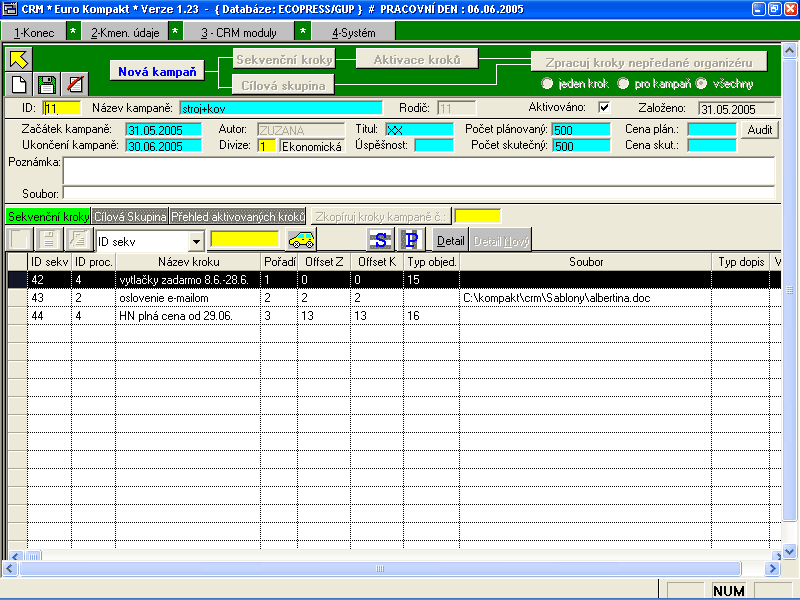Open the '2-Kmen. údaje' menu
The height and width of the screenshot is (600, 800).
124,32
